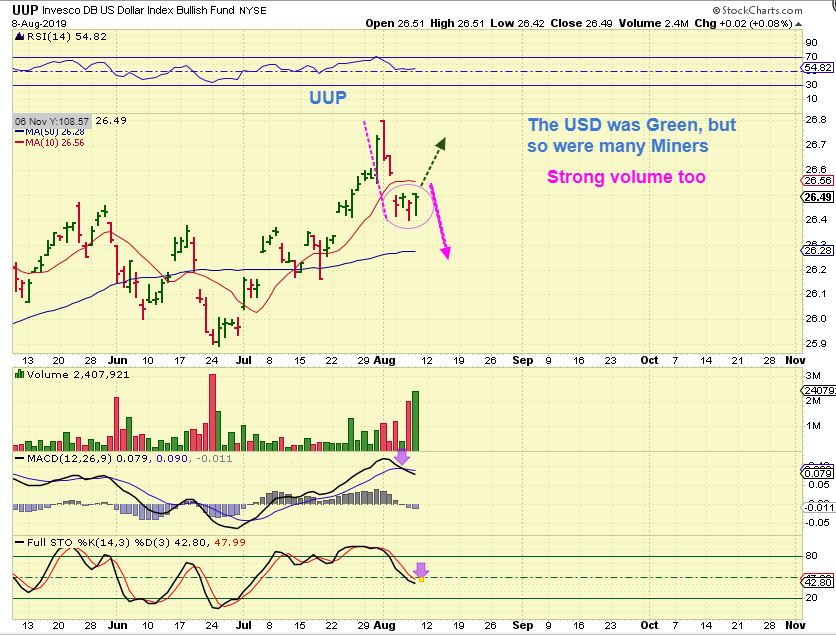Click 'Jul' on the price chart date axis
Image resolution: width=836 pixels, height=635 pixels.
coord(244,360)
